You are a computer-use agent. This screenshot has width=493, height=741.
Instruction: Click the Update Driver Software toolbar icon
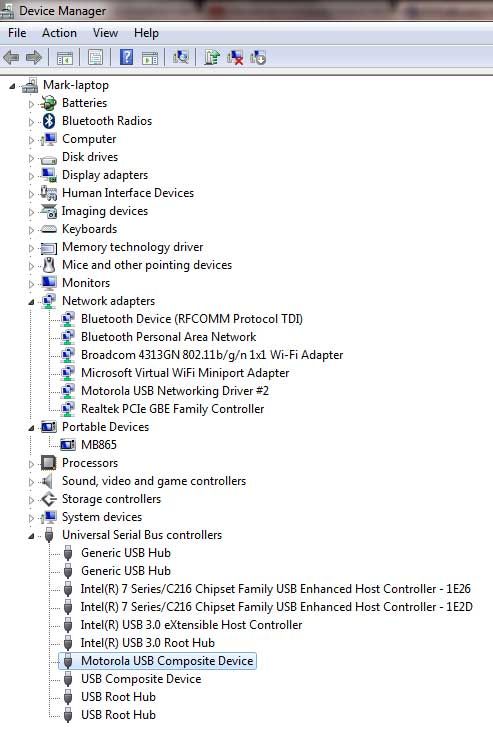point(212,57)
